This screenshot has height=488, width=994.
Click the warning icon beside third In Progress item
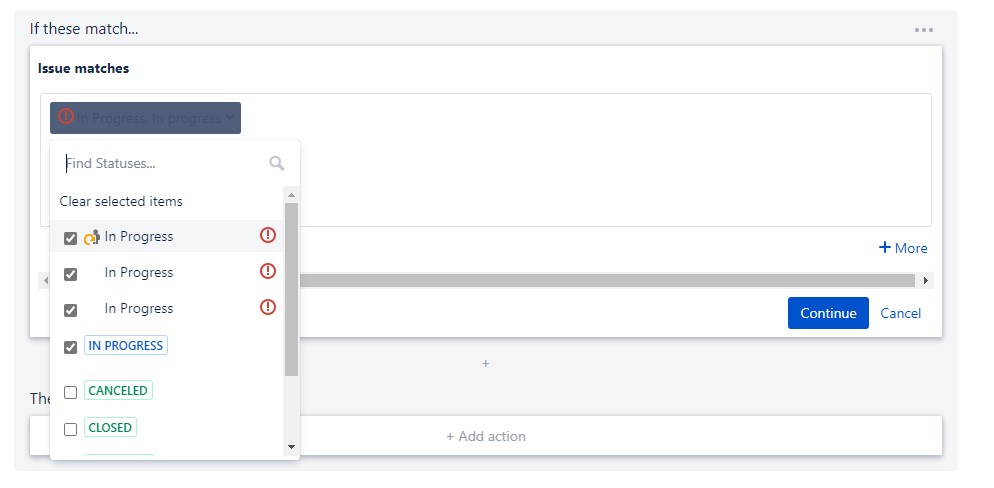click(x=268, y=307)
